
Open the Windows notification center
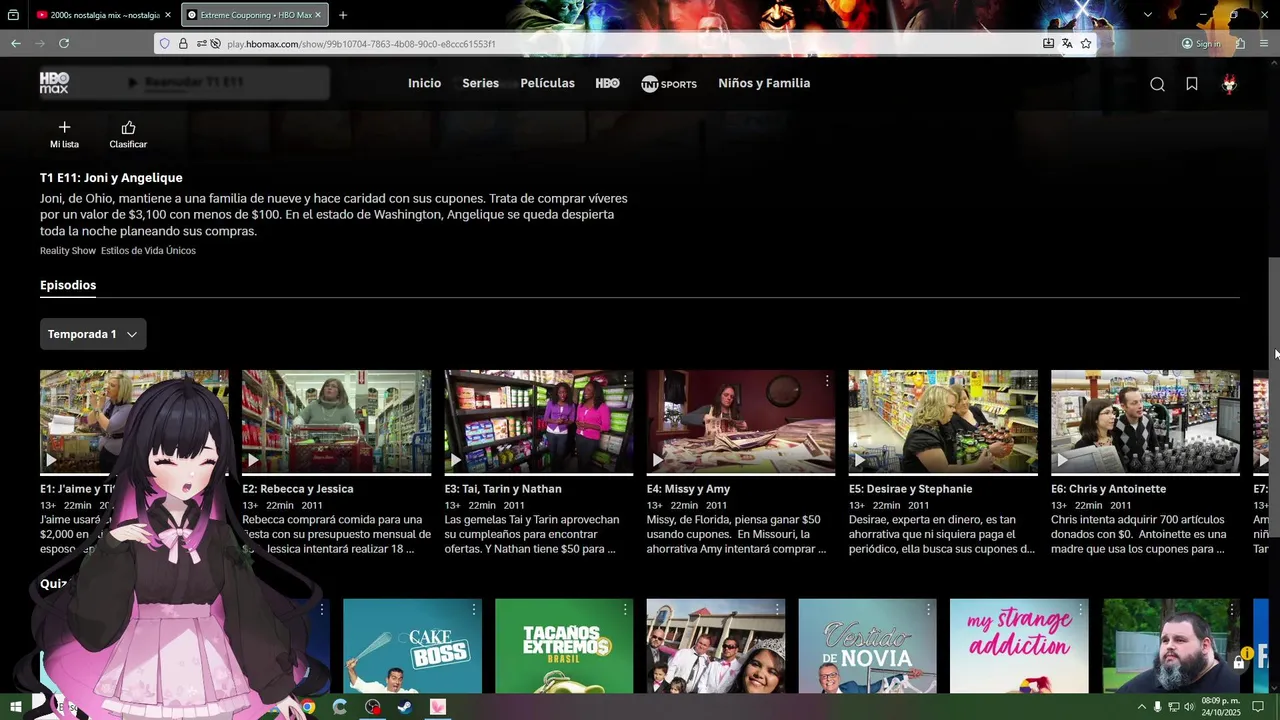point(1258,707)
